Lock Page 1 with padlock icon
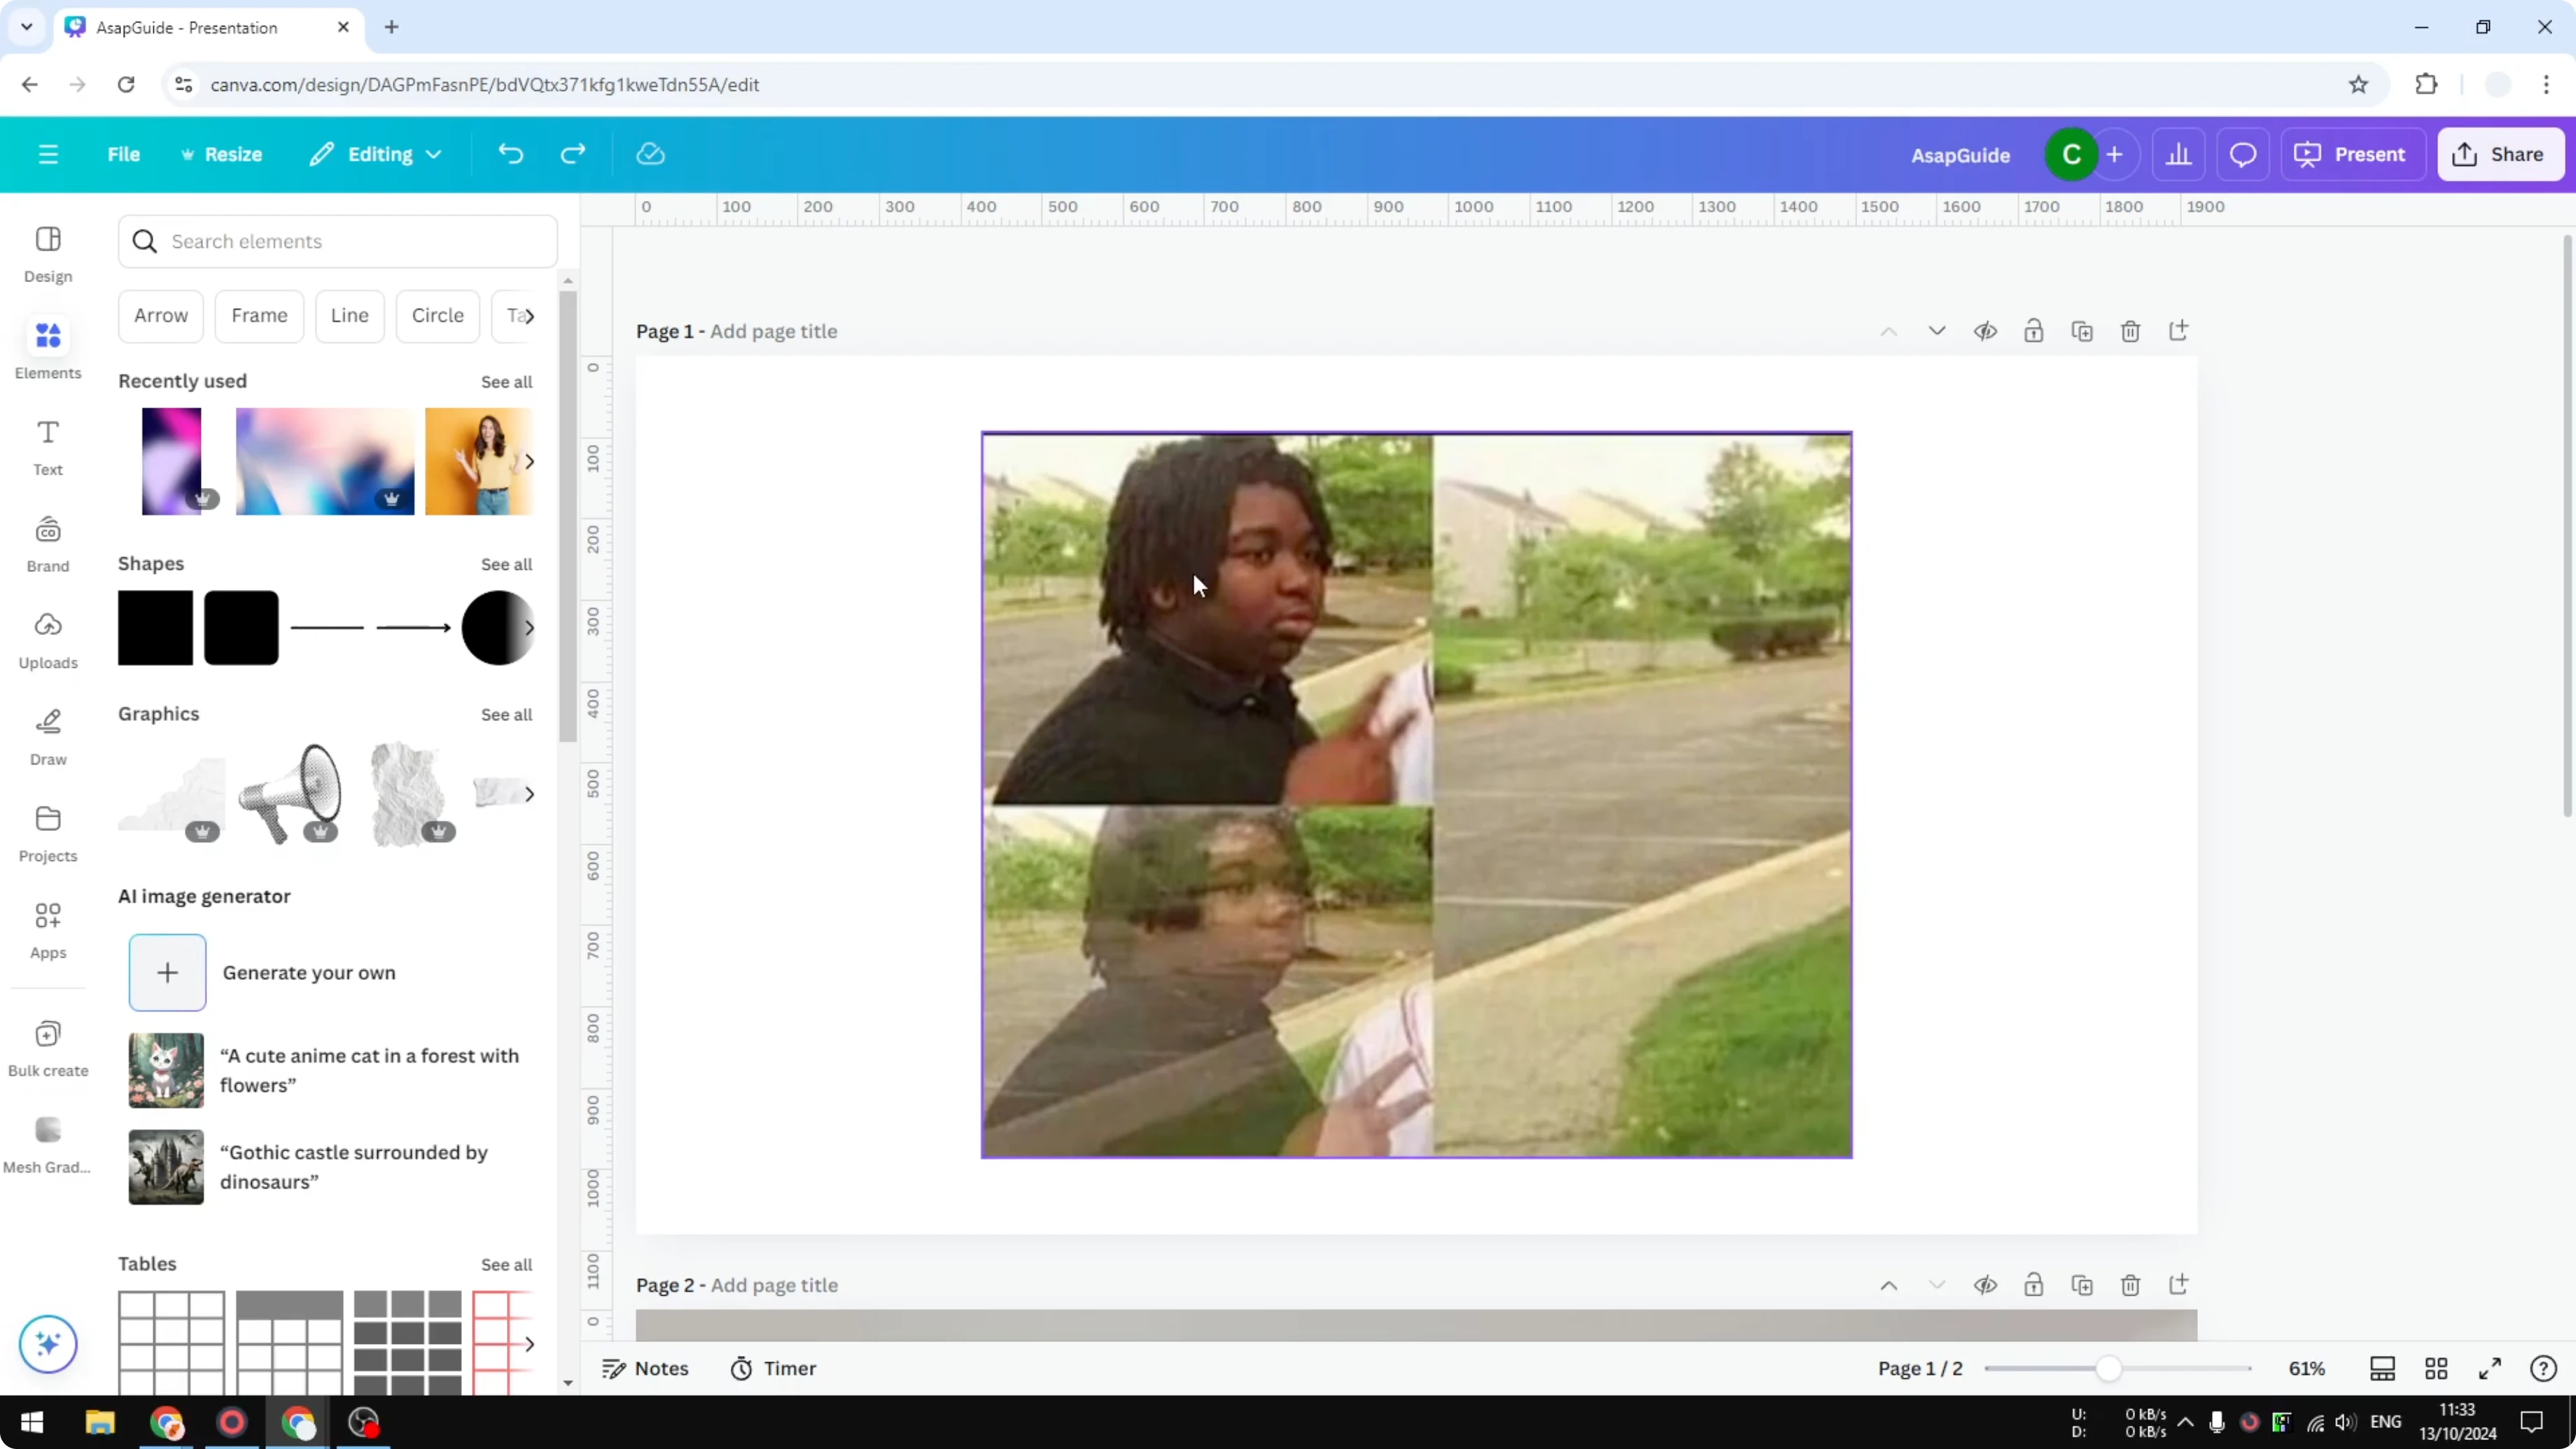Viewport: 2576px width, 1449px height. pos(2033,331)
